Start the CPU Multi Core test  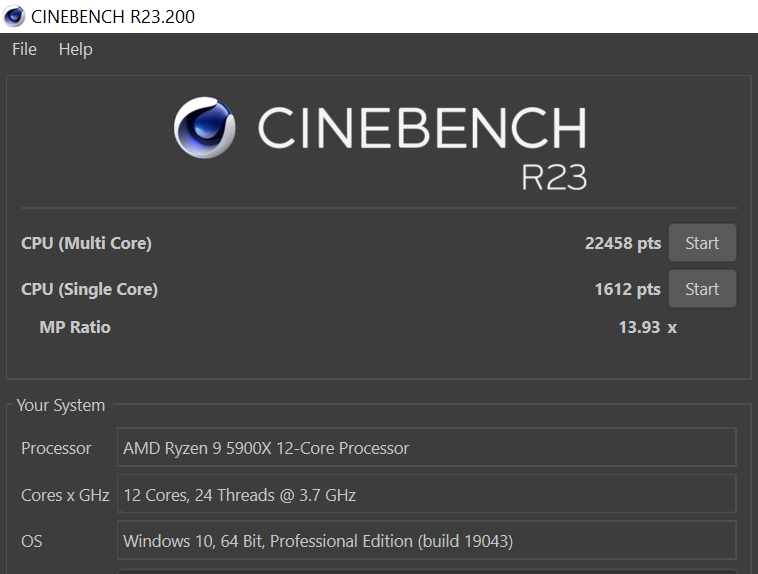(702, 243)
